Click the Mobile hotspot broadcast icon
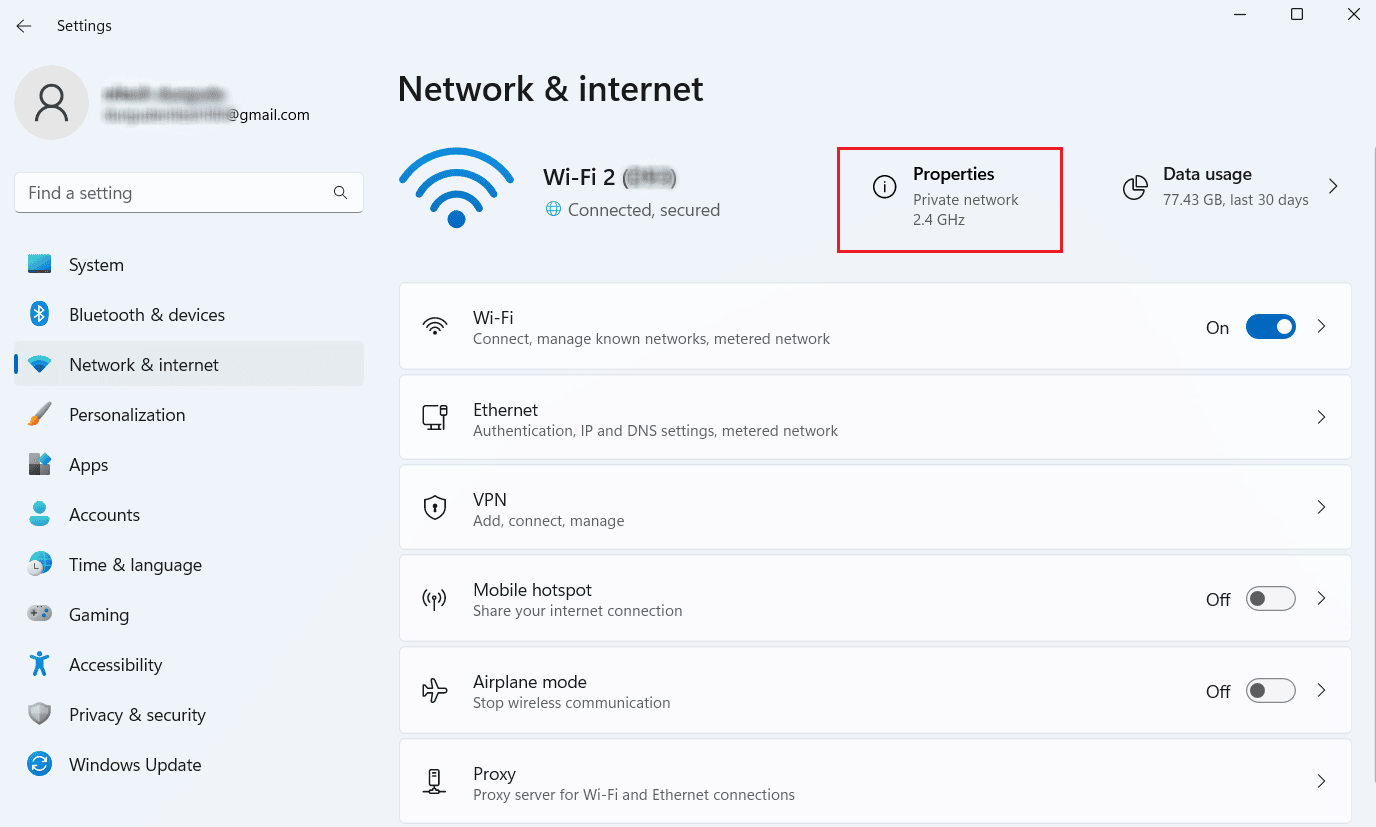The height and width of the screenshot is (827, 1376). (435, 598)
